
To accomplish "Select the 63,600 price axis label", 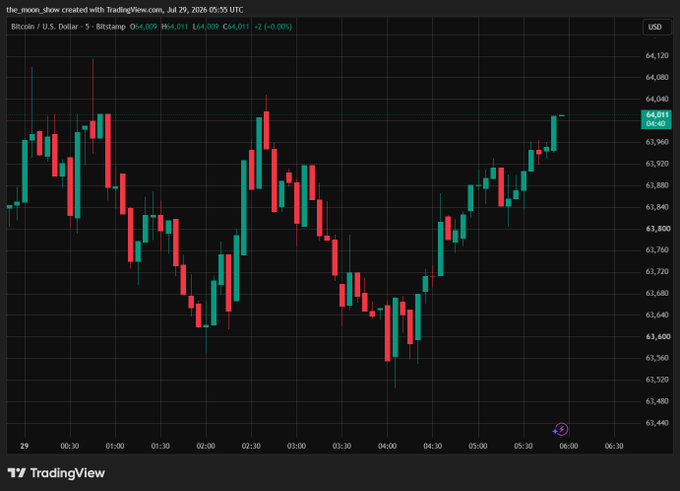I will tap(657, 337).
